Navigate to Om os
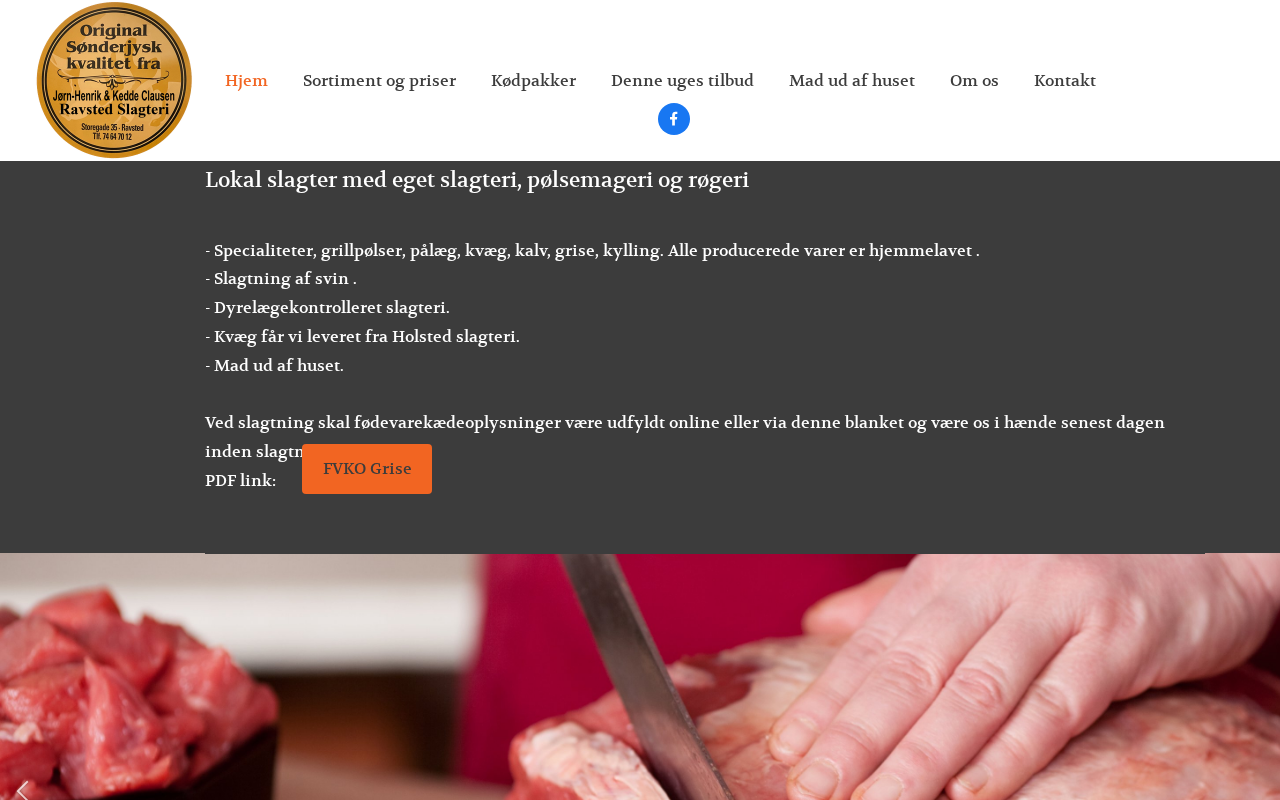The image size is (1280, 800). [974, 81]
